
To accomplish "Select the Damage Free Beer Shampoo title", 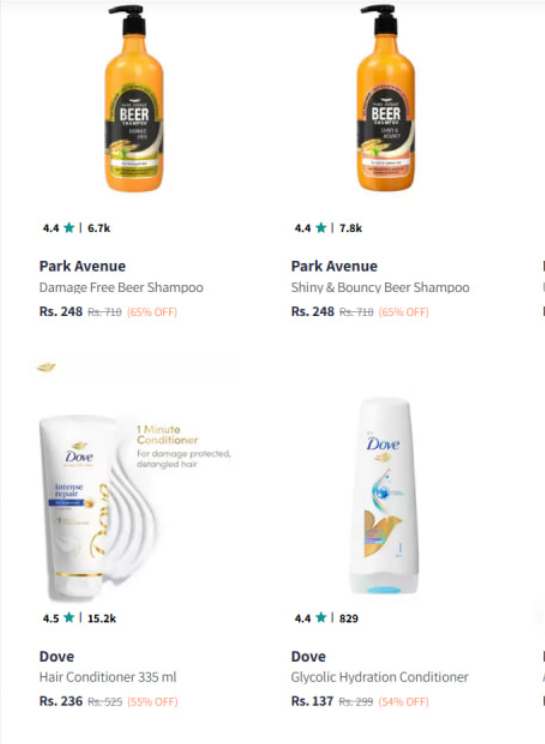I will (121, 288).
